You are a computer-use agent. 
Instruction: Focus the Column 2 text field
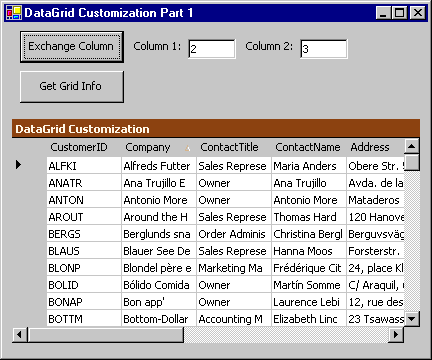[x=324, y=49]
